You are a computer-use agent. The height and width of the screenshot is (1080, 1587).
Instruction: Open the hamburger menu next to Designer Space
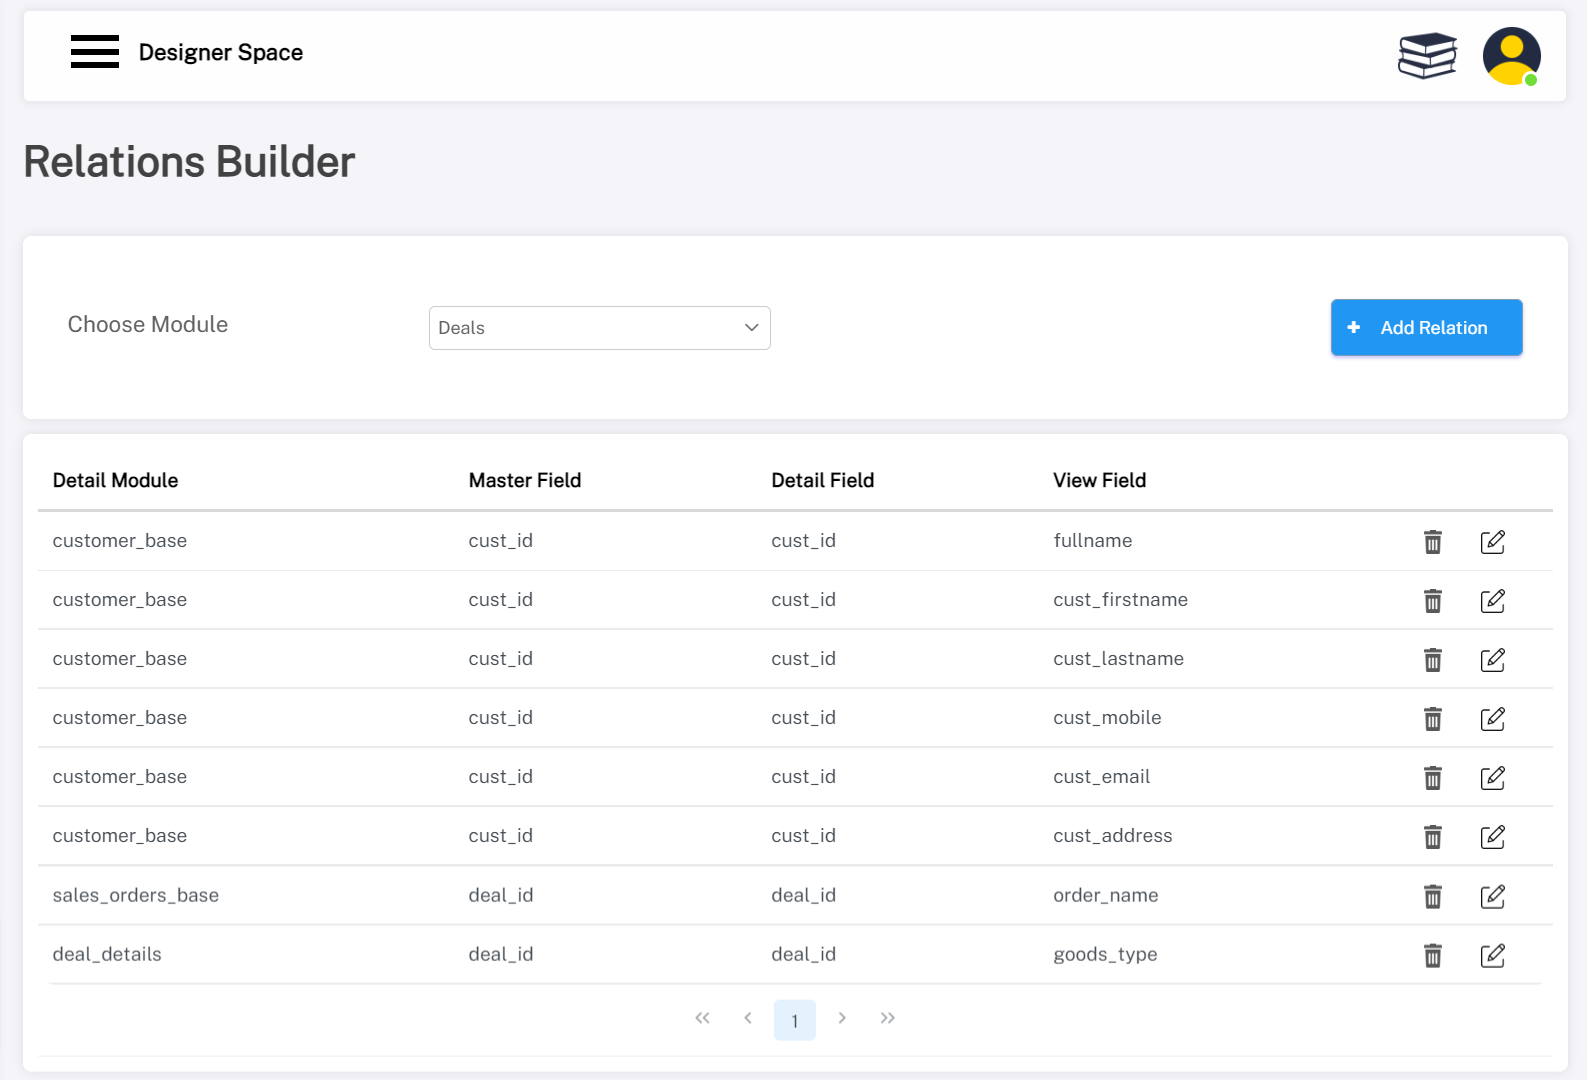coord(95,52)
